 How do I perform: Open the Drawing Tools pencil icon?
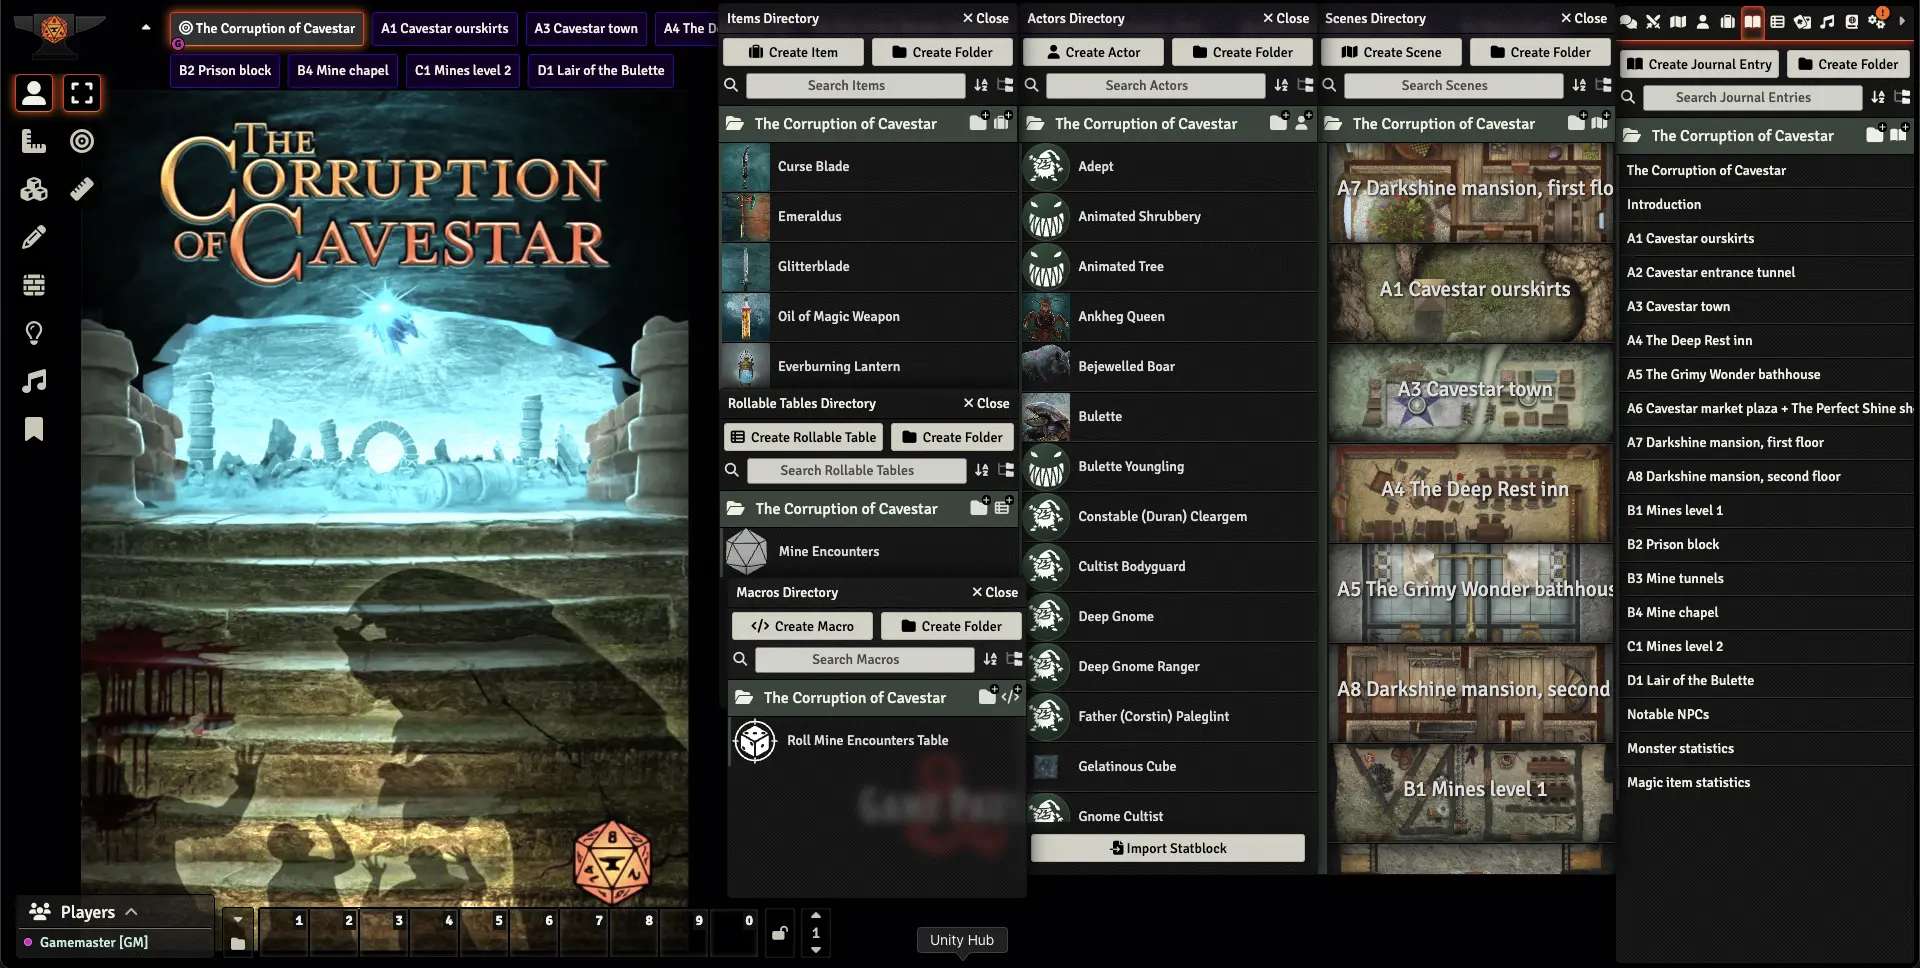(34, 237)
